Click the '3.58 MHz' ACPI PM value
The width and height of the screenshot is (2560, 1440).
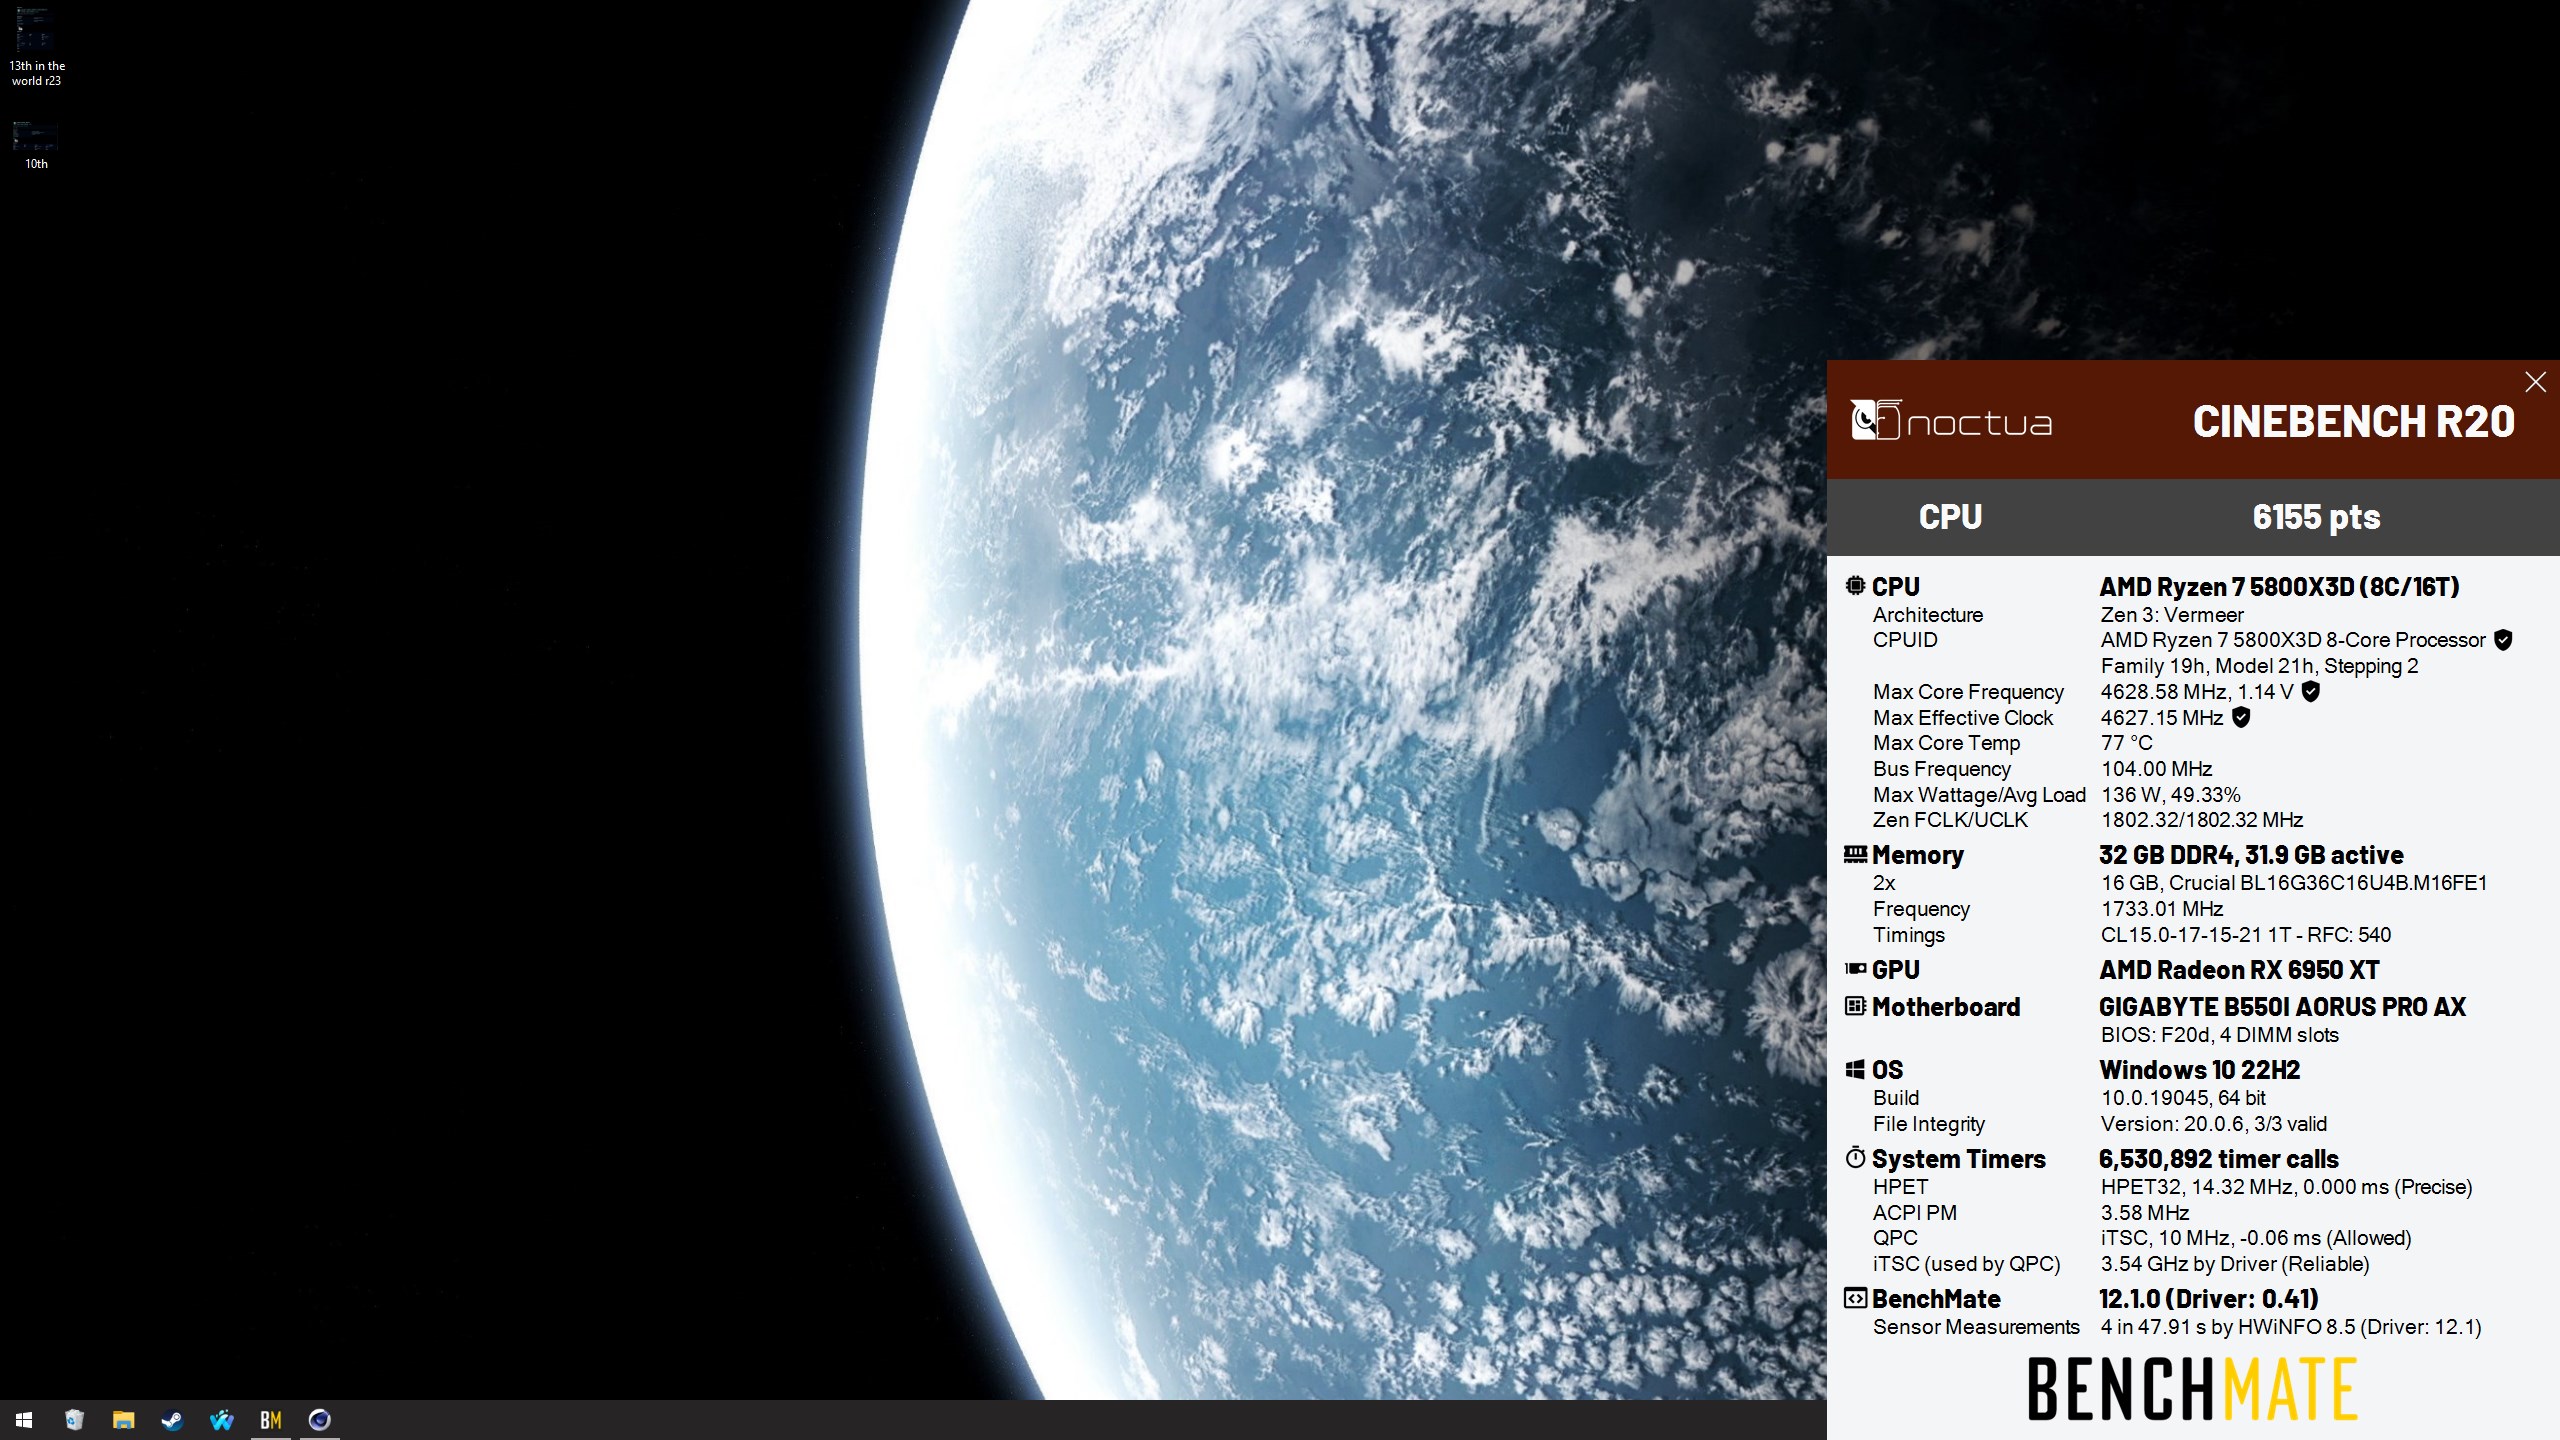pyautogui.click(x=2145, y=1213)
